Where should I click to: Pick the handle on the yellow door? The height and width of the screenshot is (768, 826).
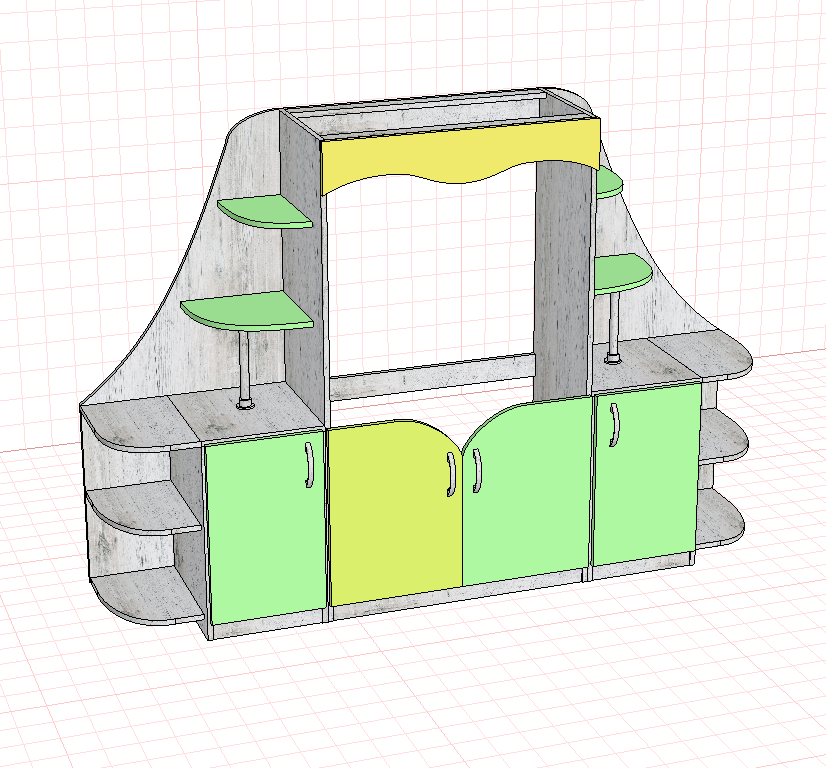coord(451,474)
